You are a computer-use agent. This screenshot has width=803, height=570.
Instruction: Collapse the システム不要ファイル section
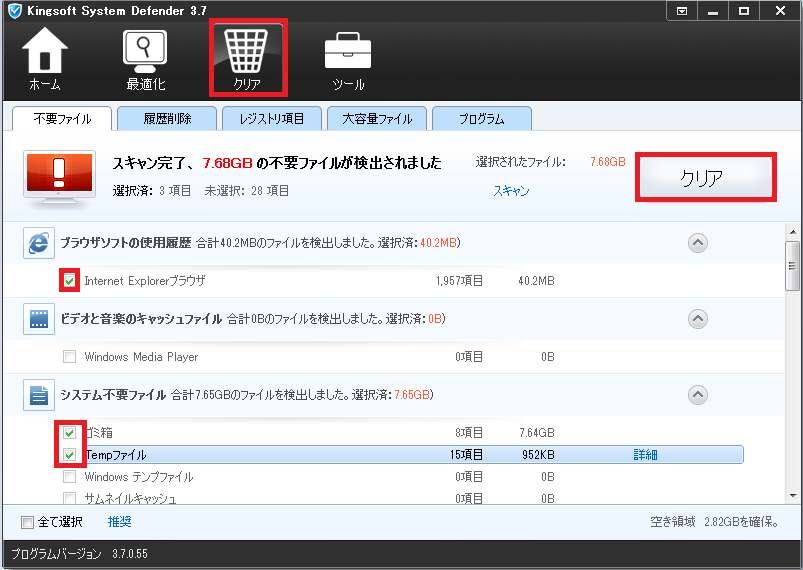click(698, 394)
